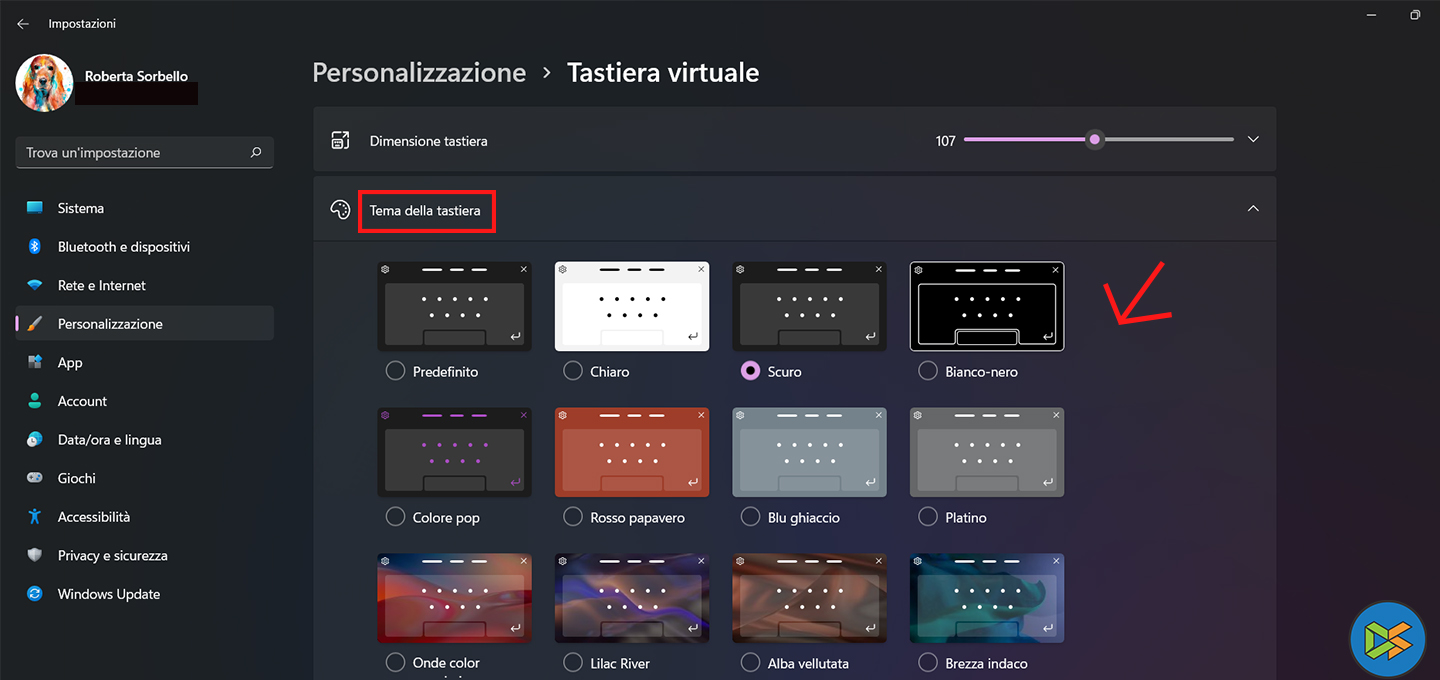The image size is (1440, 680).
Task: Click the Windows Update refresh icon
Action: (35, 594)
